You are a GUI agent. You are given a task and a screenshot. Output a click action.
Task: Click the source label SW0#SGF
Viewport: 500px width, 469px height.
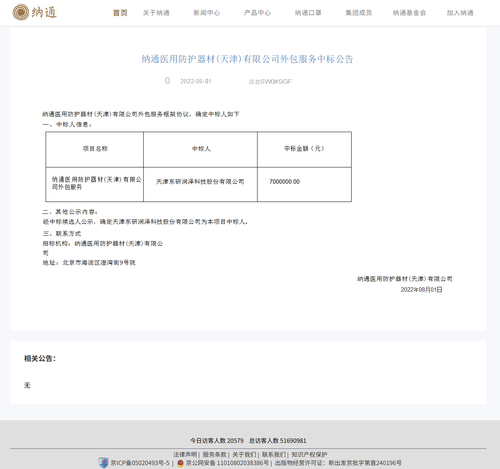(270, 82)
